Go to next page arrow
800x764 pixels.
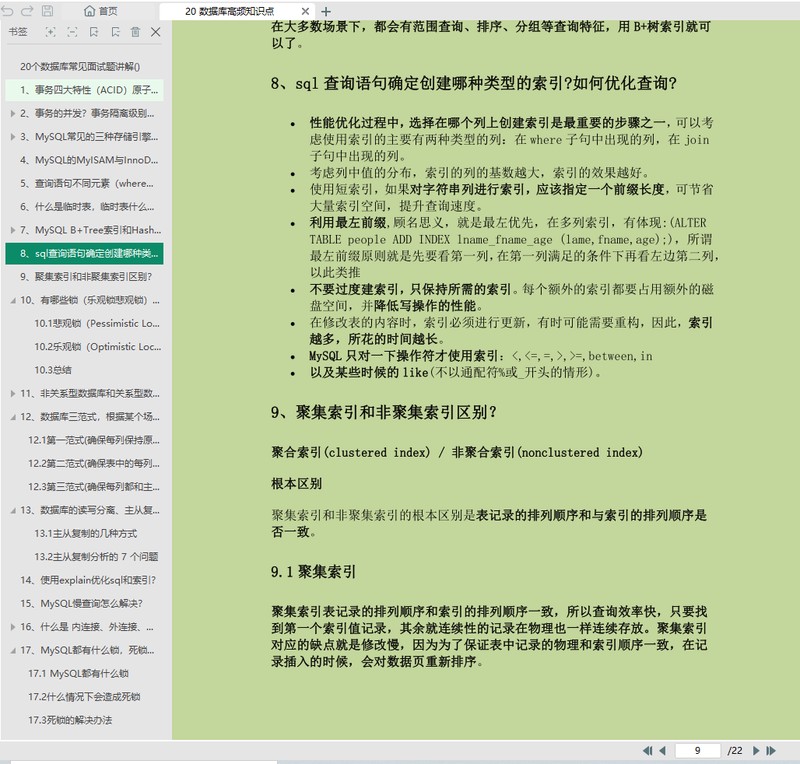click(x=756, y=750)
